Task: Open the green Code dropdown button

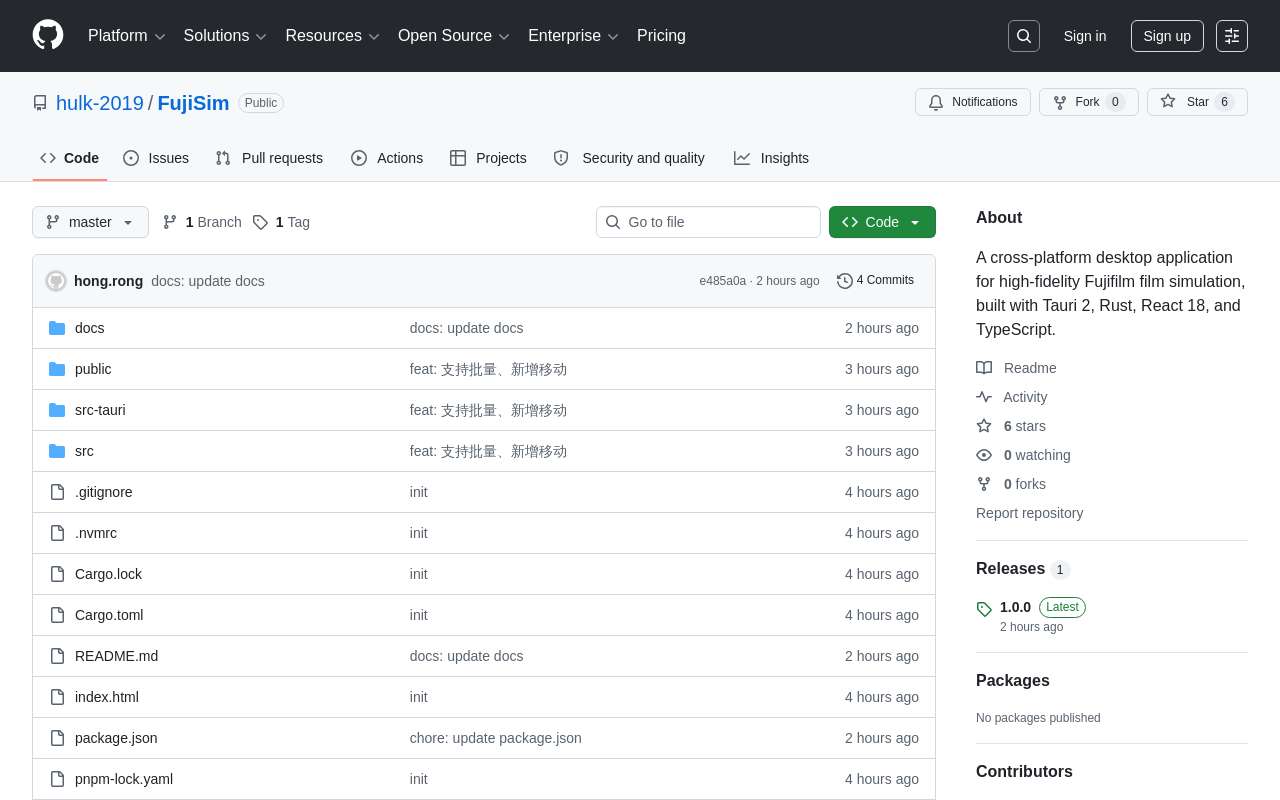Action: click(x=882, y=222)
